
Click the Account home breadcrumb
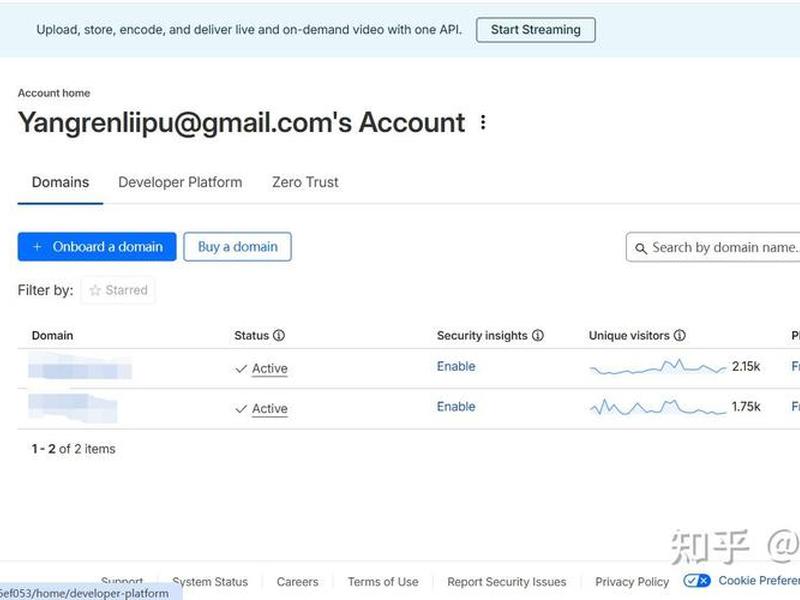coord(54,93)
